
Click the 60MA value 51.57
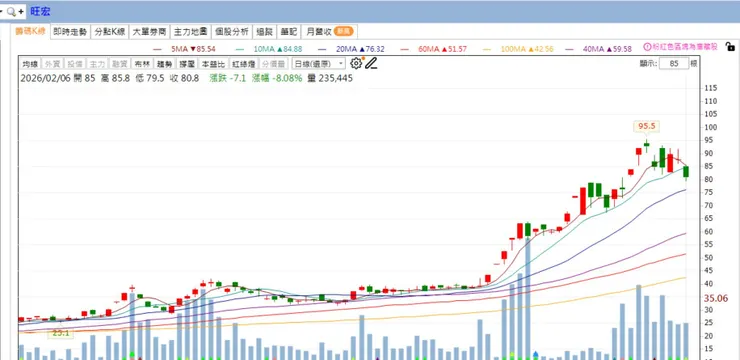pyautogui.click(x=457, y=49)
